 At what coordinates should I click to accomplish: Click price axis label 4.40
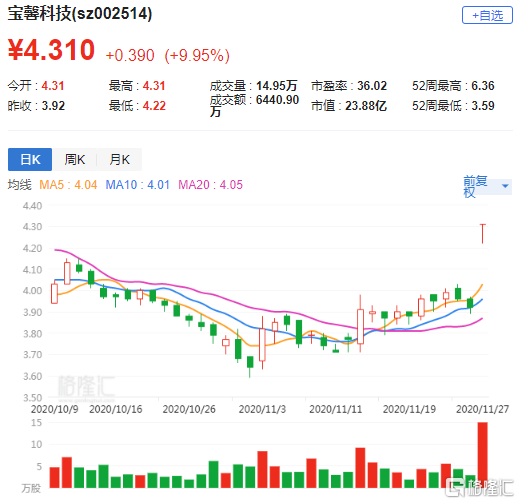coord(32,206)
